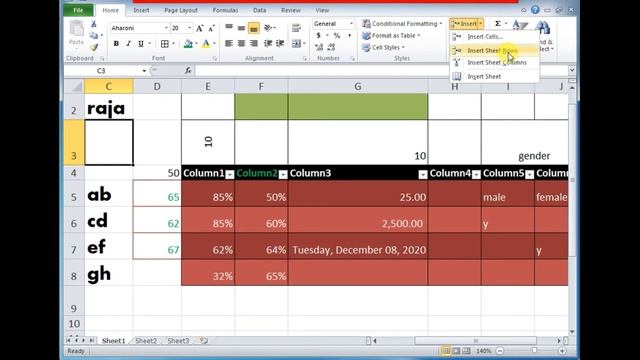Decrease font size with Shrink Font
Viewport: 640px width, 360px height.
[x=211, y=28]
